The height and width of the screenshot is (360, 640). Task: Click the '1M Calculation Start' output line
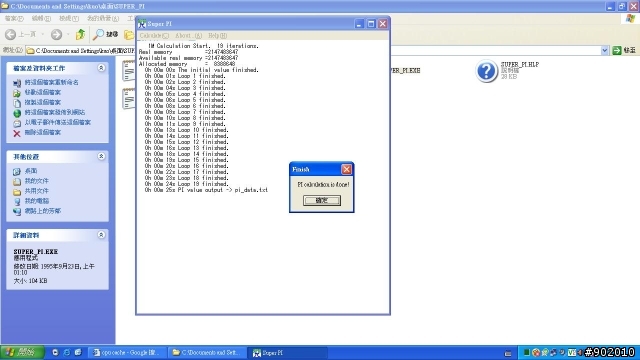point(204,46)
